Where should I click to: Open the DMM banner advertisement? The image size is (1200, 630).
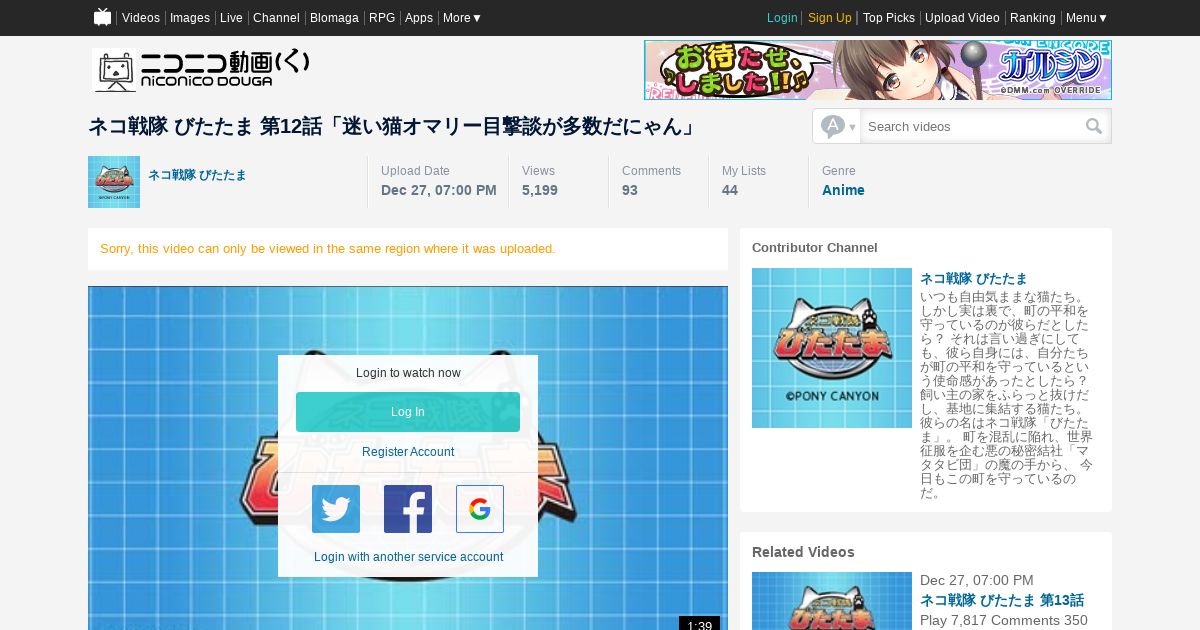pyautogui.click(x=878, y=70)
